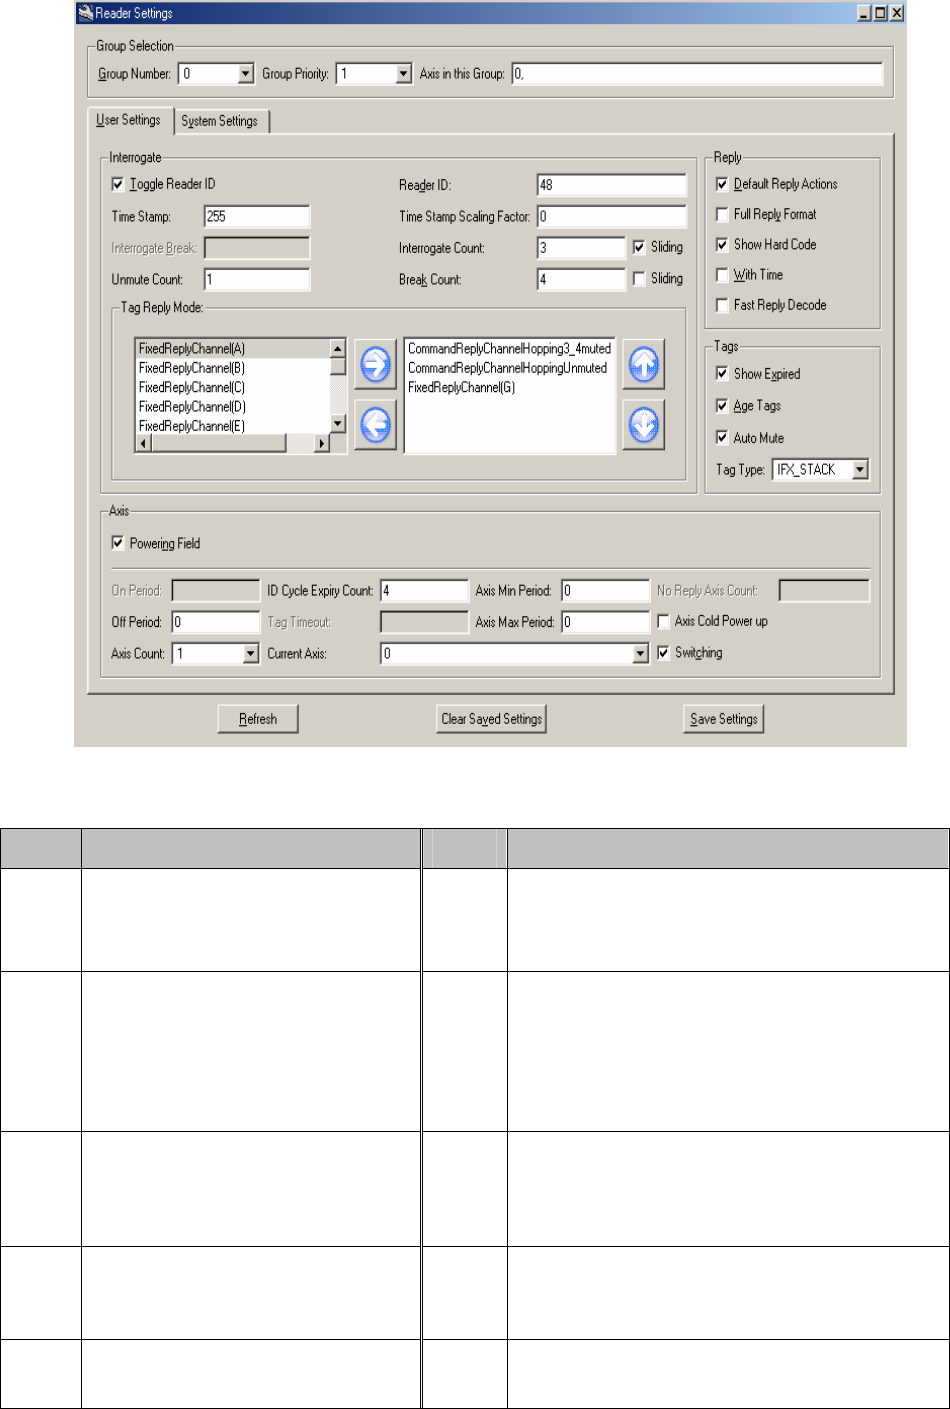Click the right arrow add-mode icon
This screenshot has width=950, height=1409.
[376, 366]
